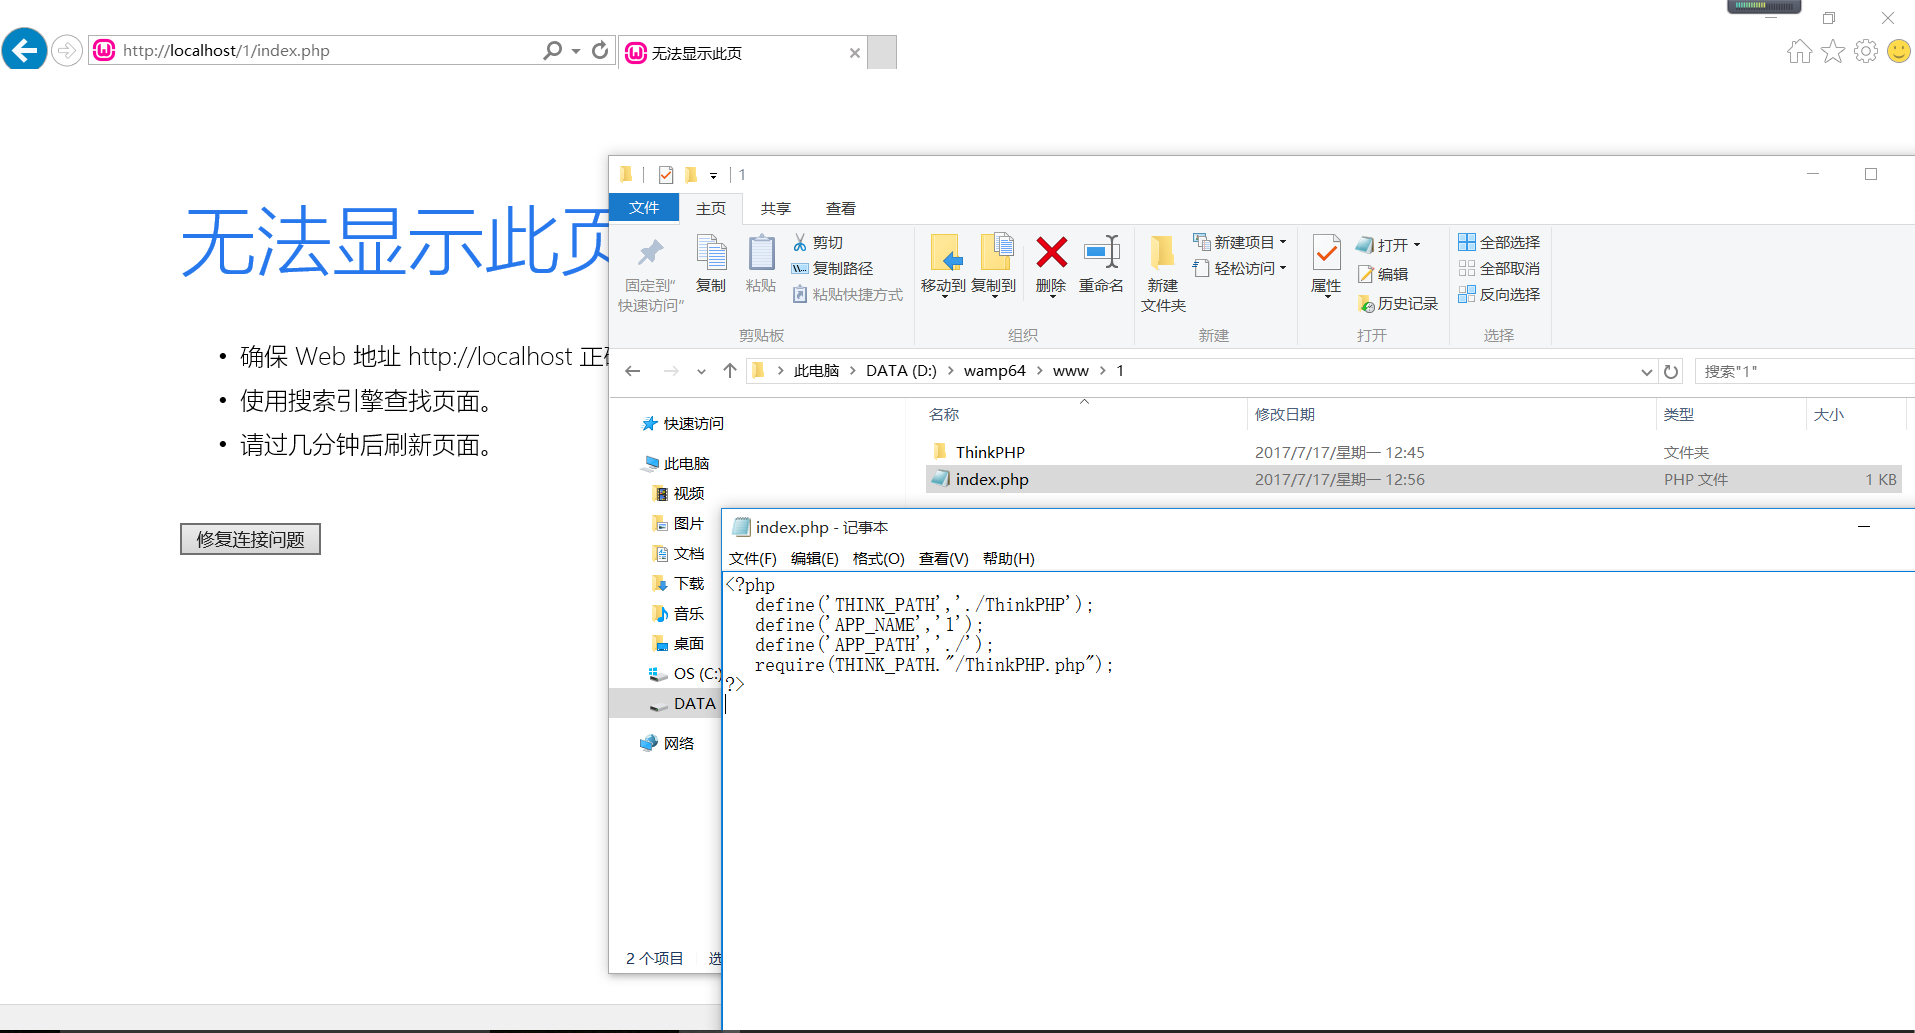
Task: Open the browser home page icon
Action: [x=1799, y=51]
